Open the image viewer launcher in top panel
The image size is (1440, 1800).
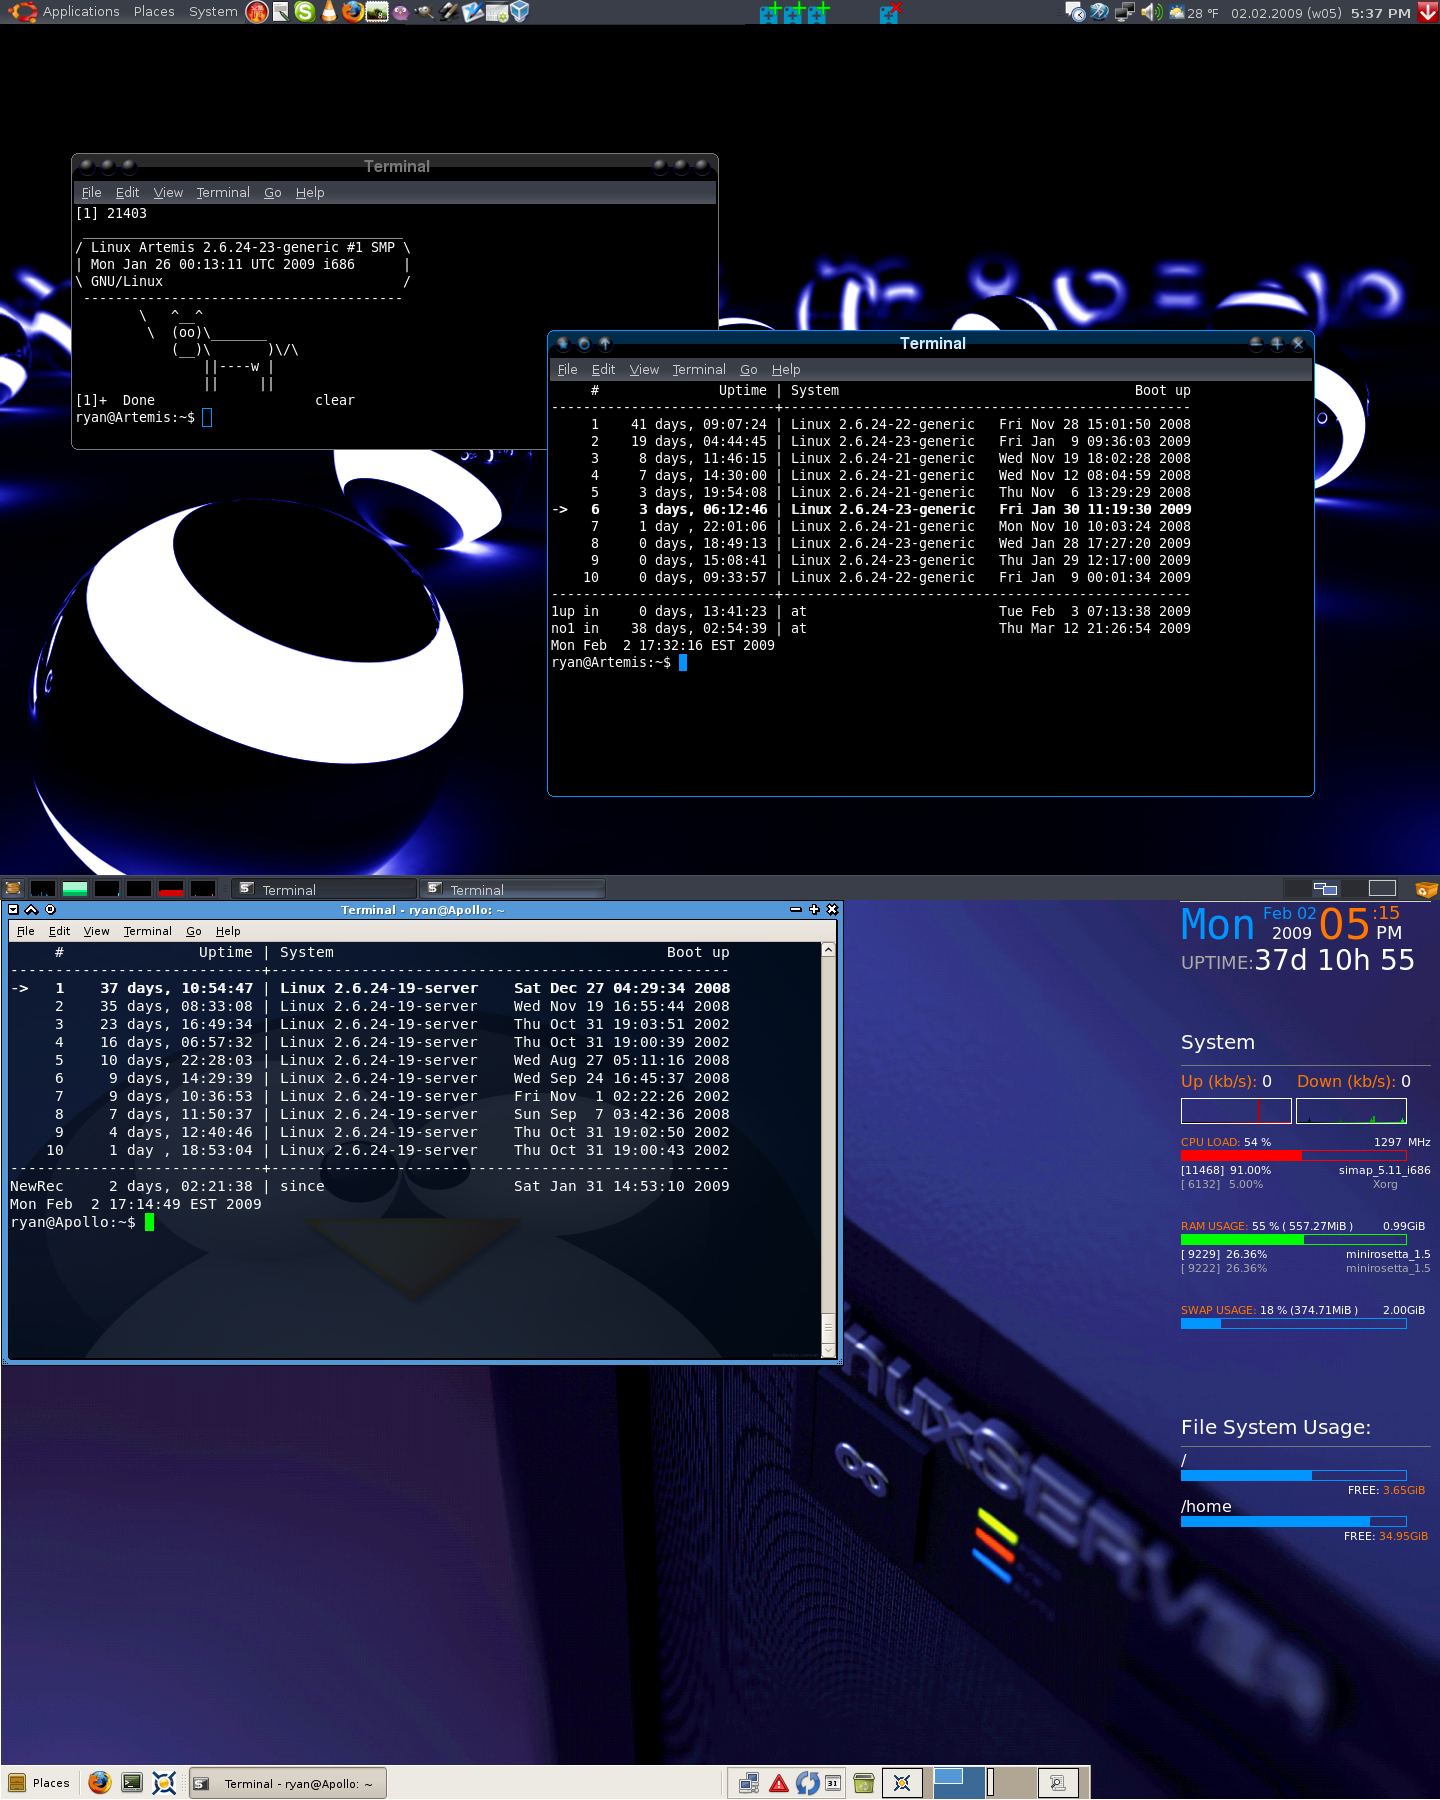point(377,12)
